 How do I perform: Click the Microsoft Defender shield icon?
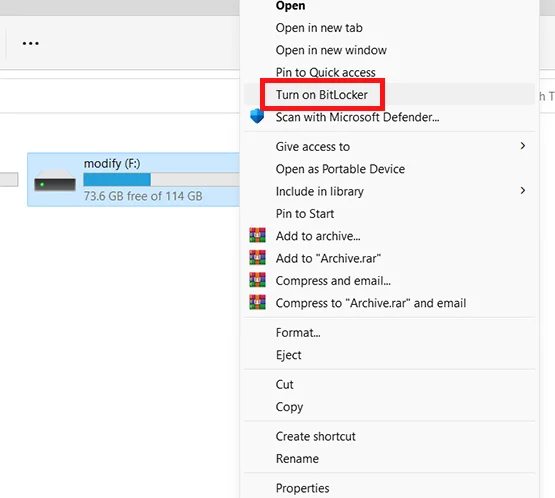point(257,116)
